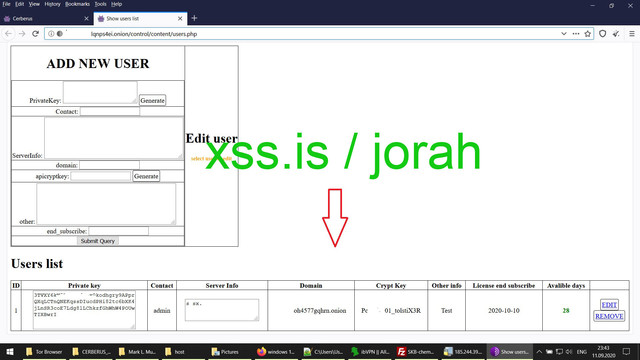
Task: Open the network tray icon
Action: (559, 351)
